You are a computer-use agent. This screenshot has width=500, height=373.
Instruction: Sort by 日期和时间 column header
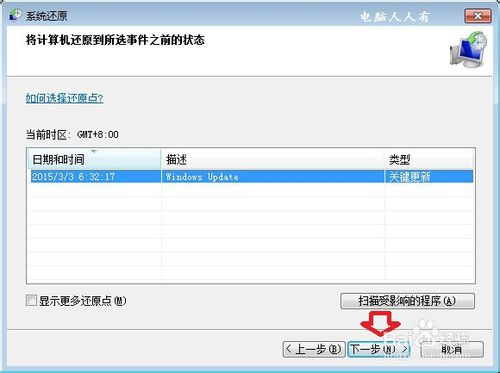coord(94,159)
